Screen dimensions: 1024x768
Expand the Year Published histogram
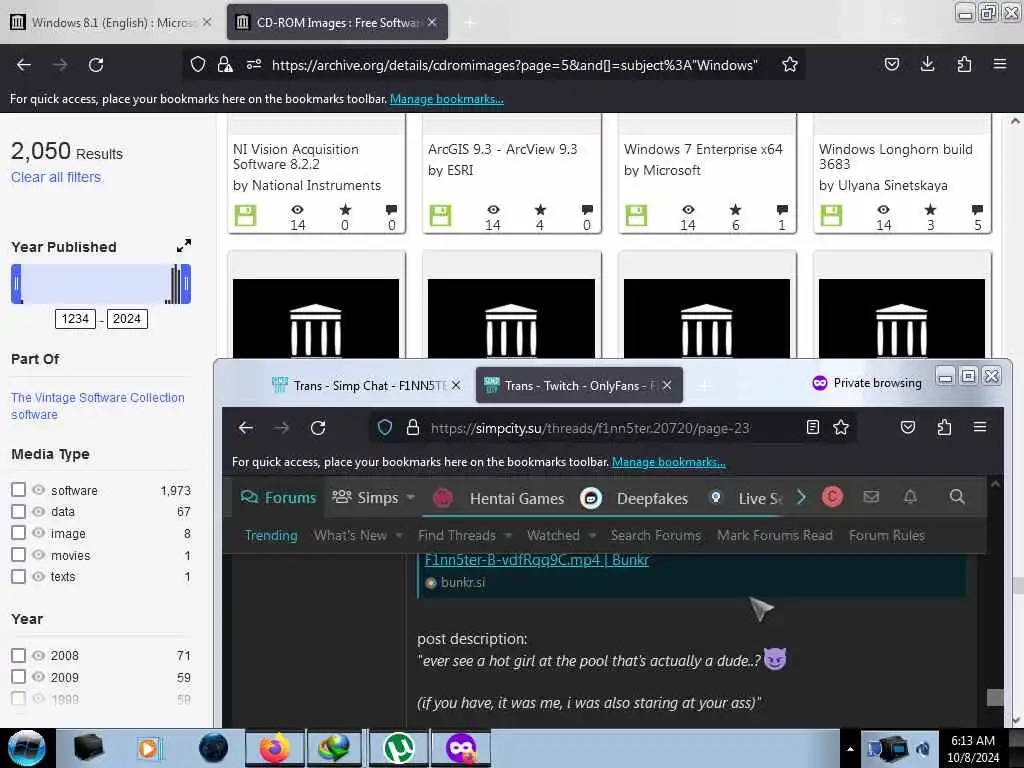tap(184, 246)
